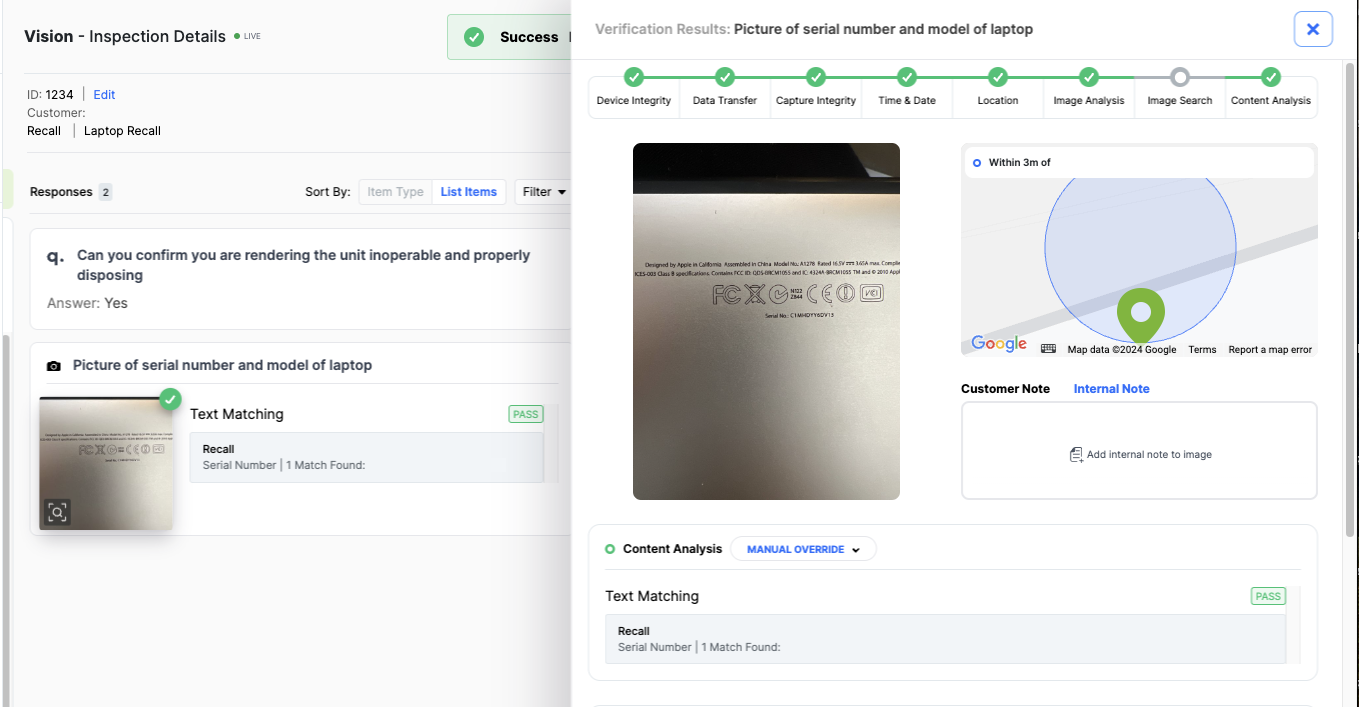Sort responses by List Items
Screen dimensions: 1359x707
(469, 192)
